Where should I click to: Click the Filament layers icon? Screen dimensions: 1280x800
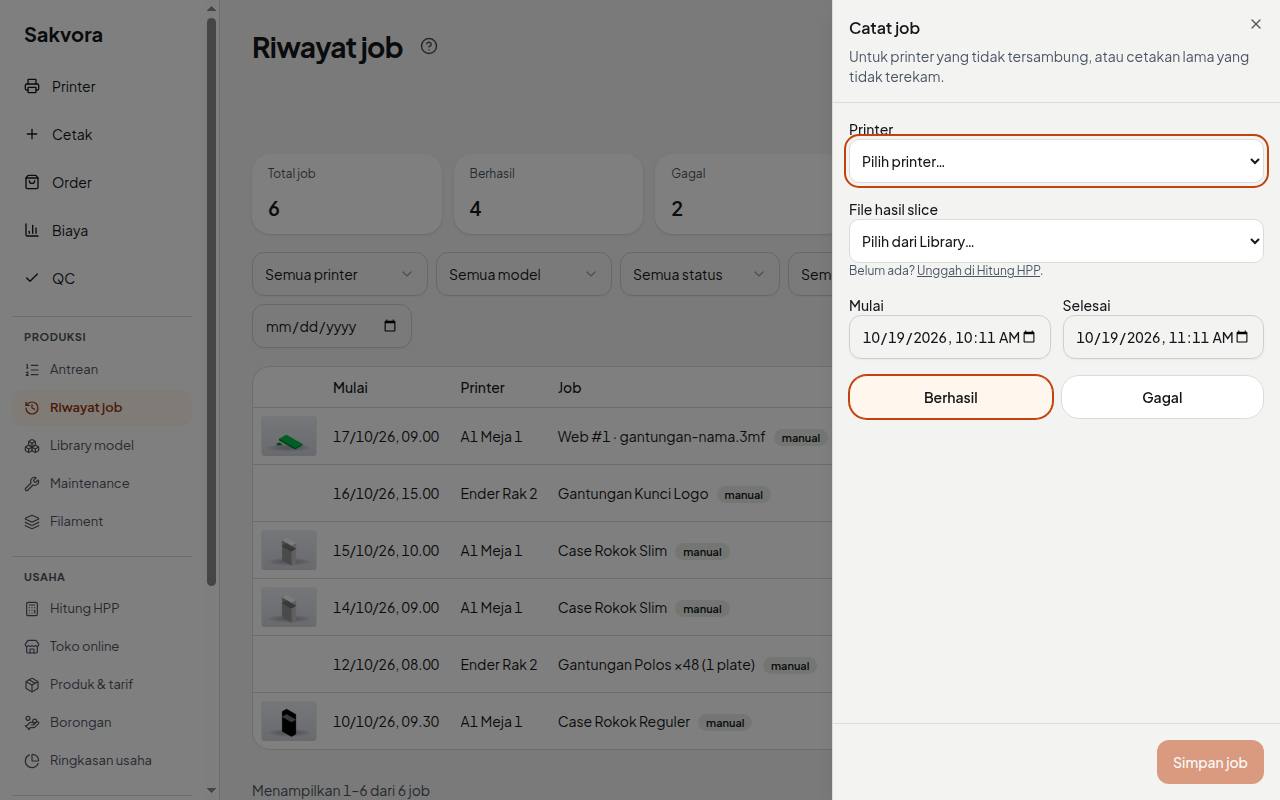pos(32,521)
